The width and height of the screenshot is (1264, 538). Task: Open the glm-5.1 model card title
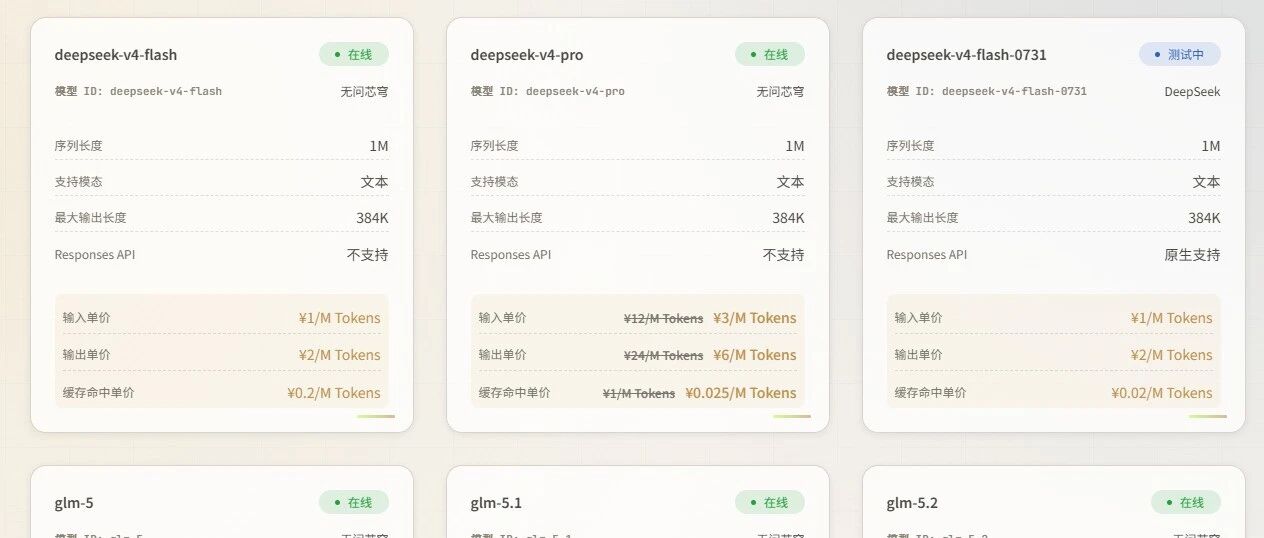[x=496, y=503]
